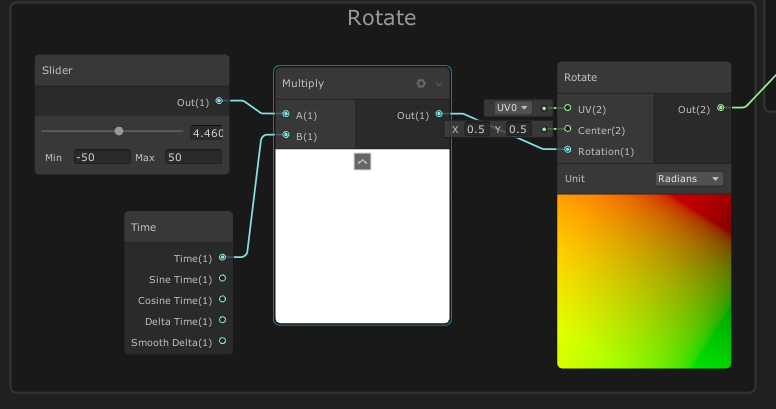Viewport: 776px width, 409px height.
Task: Click the Sine Time(1) output port
Action: (x=222, y=279)
